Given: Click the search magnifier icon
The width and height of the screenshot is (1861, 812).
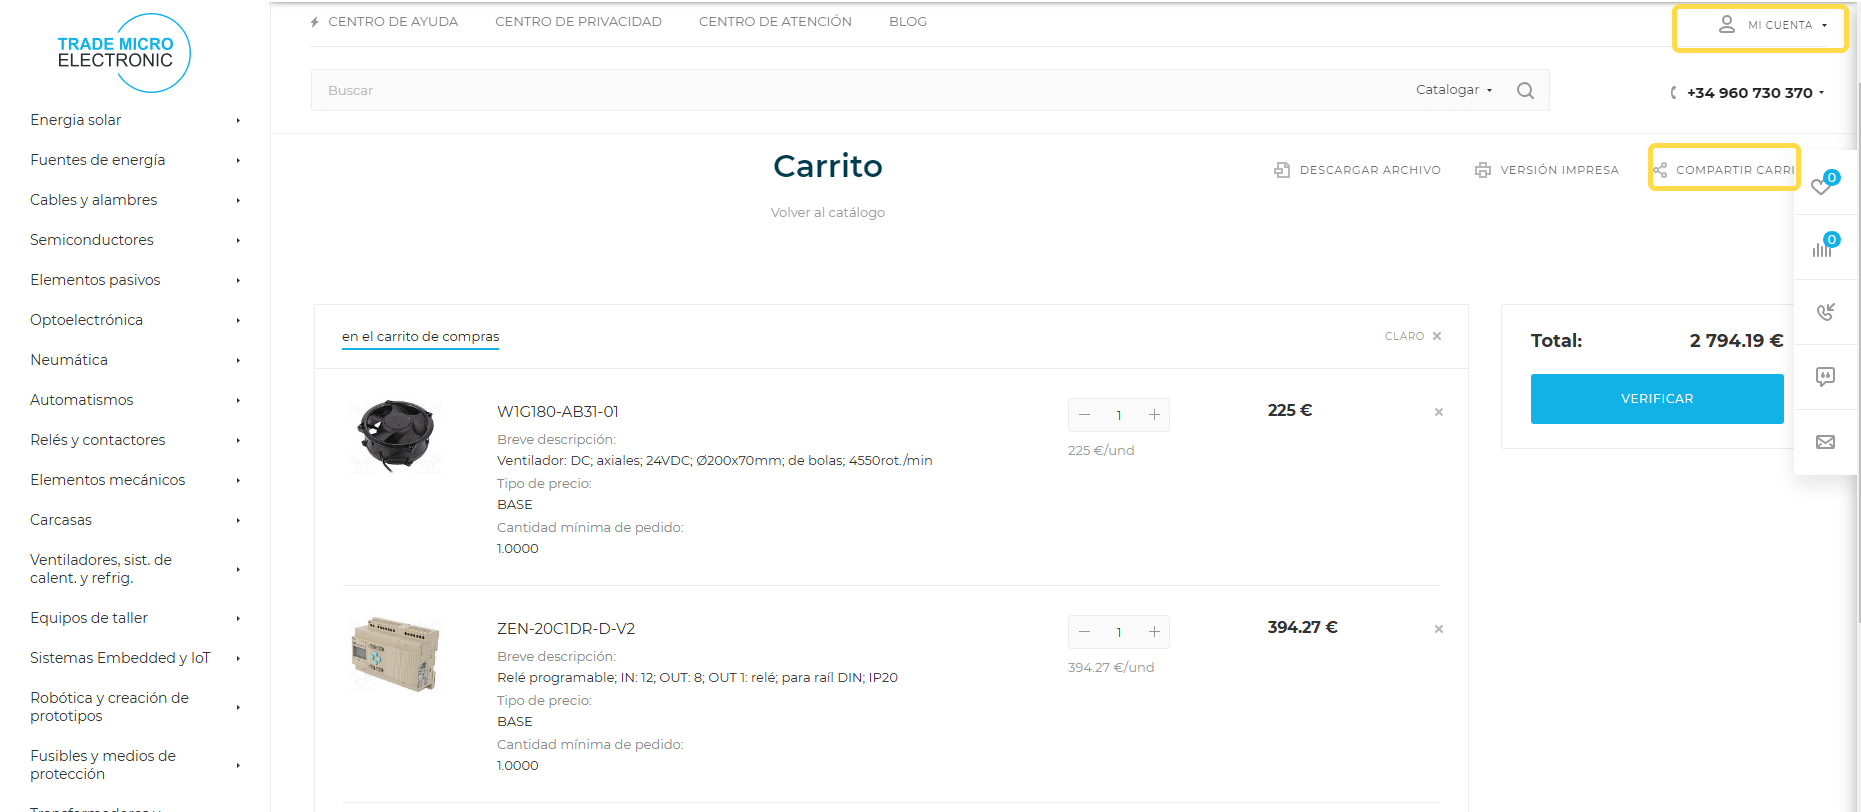Looking at the screenshot, I should [1525, 90].
